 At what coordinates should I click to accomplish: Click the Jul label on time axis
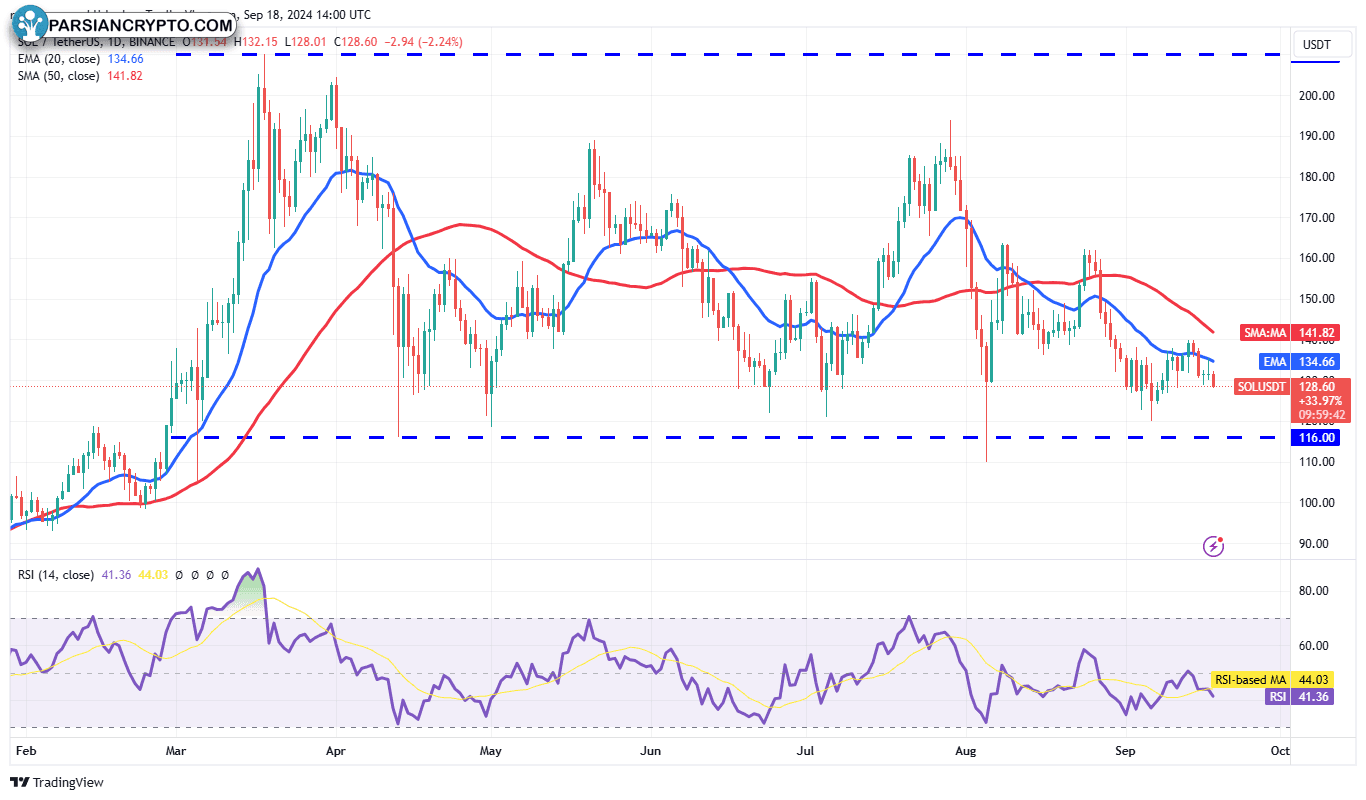click(x=806, y=749)
